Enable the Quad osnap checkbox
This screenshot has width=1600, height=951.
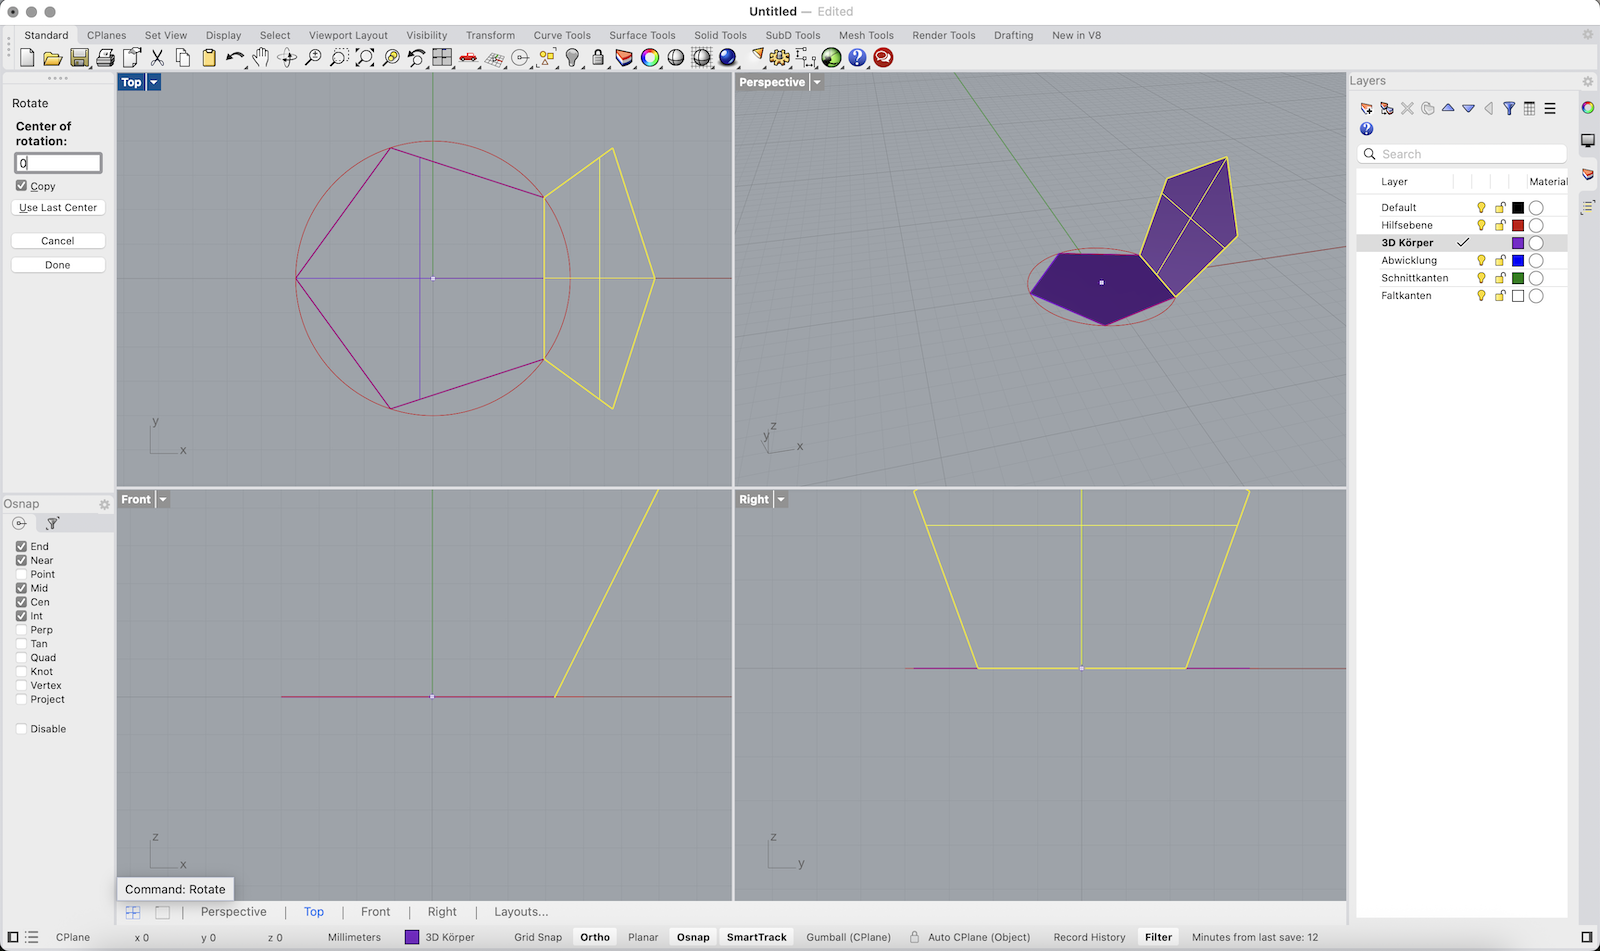[x=21, y=658]
